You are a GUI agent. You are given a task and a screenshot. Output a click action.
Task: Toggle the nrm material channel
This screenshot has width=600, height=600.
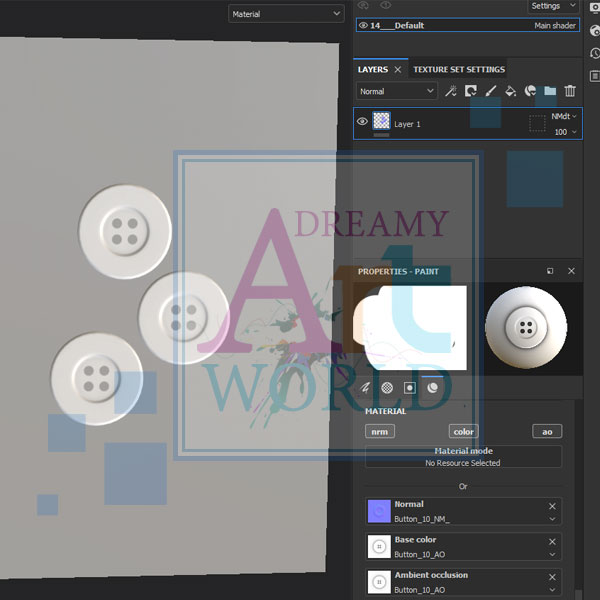coord(380,431)
